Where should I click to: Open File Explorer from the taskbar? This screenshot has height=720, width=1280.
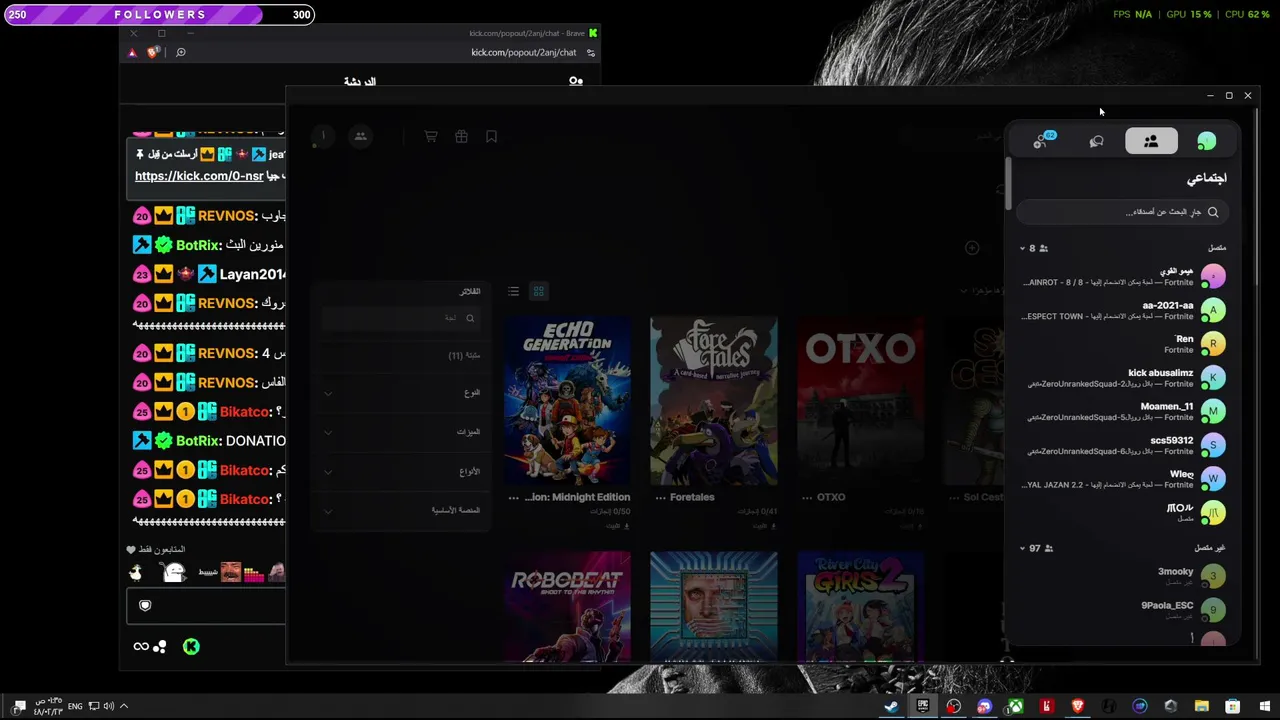pos(1202,707)
